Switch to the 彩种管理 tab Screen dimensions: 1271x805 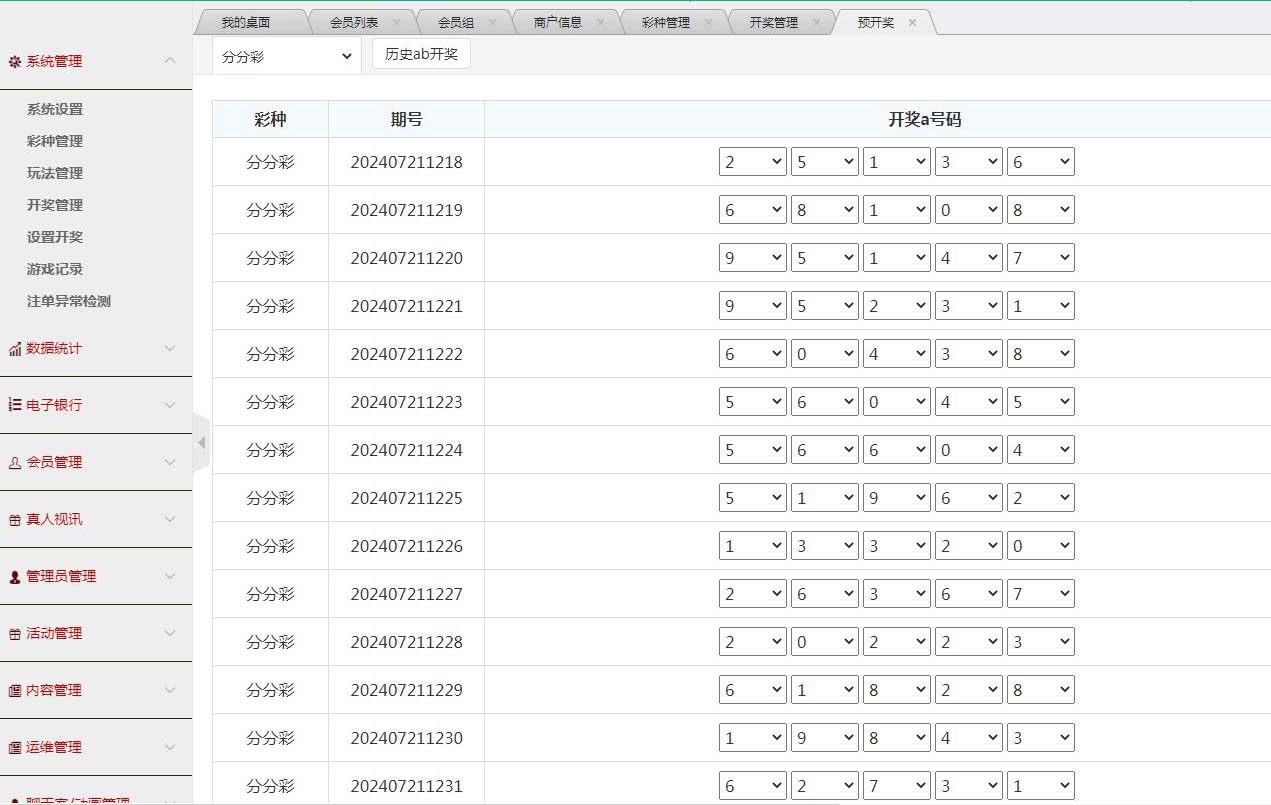pyautogui.click(x=666, y=22)
